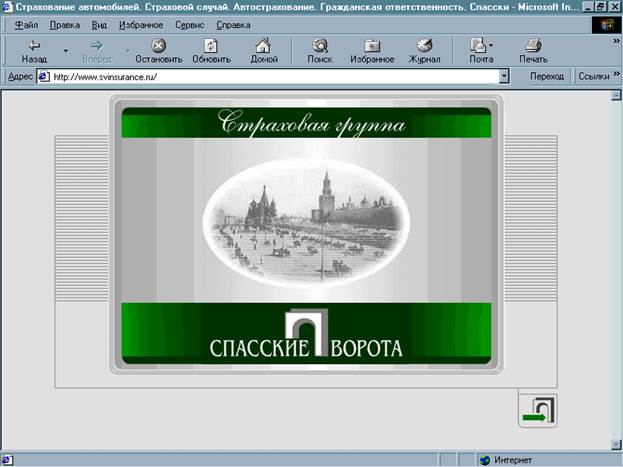Open the Назад history dropdown arrow

tap(66, 49)
